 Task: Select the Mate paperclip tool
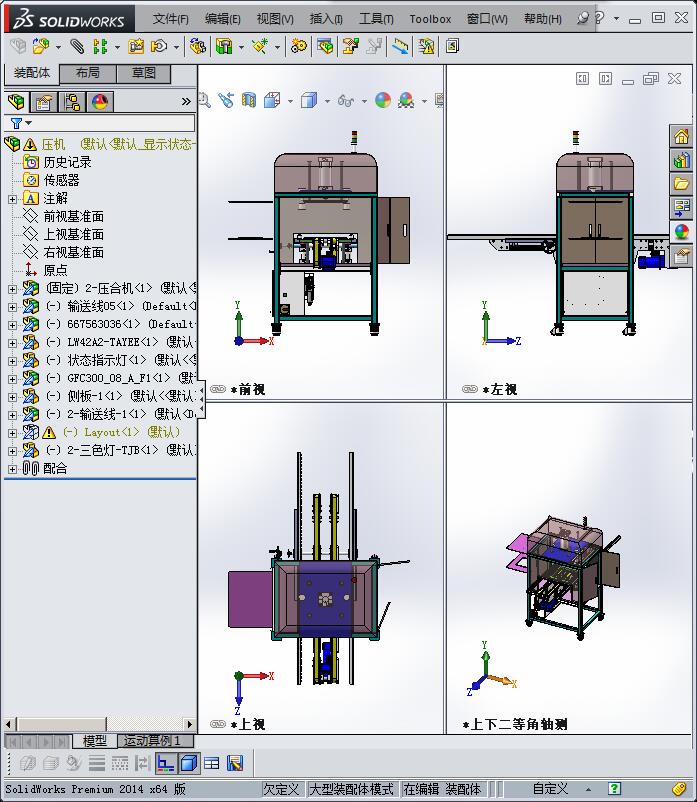77,47
